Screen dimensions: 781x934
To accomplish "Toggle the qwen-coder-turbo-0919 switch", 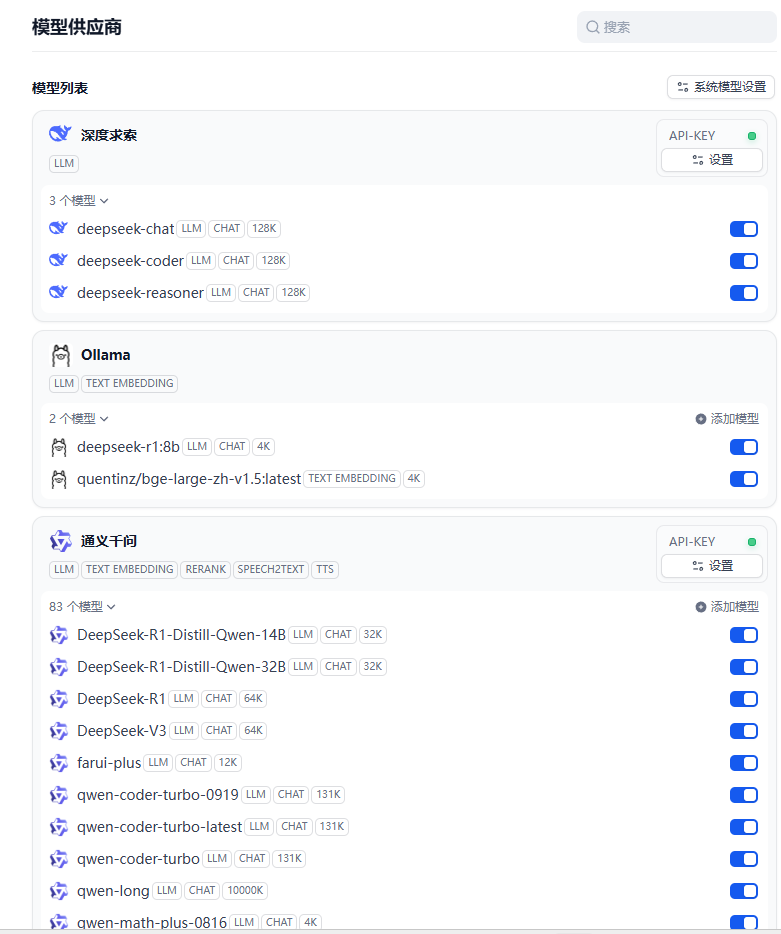I will pos(743,795).
